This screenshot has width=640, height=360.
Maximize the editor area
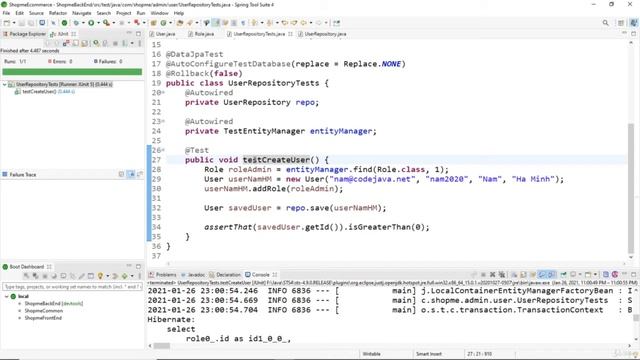coord(633,34)
